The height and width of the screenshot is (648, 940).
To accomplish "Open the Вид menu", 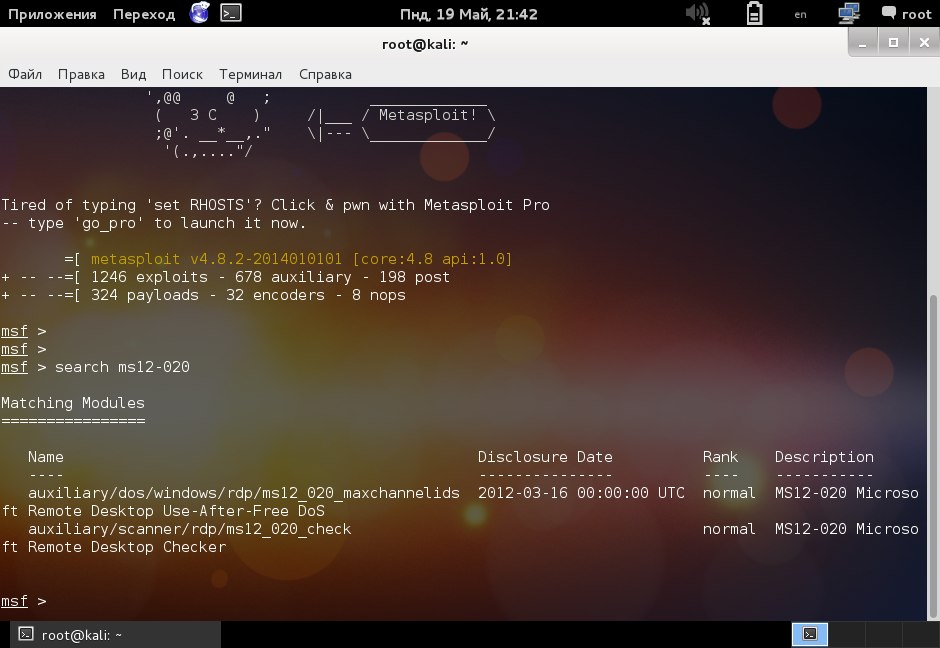I will tap(133, 74).
